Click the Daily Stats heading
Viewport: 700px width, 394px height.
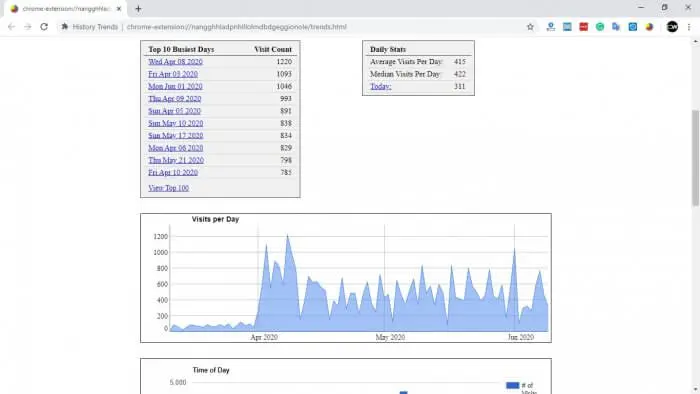[388, 49]
